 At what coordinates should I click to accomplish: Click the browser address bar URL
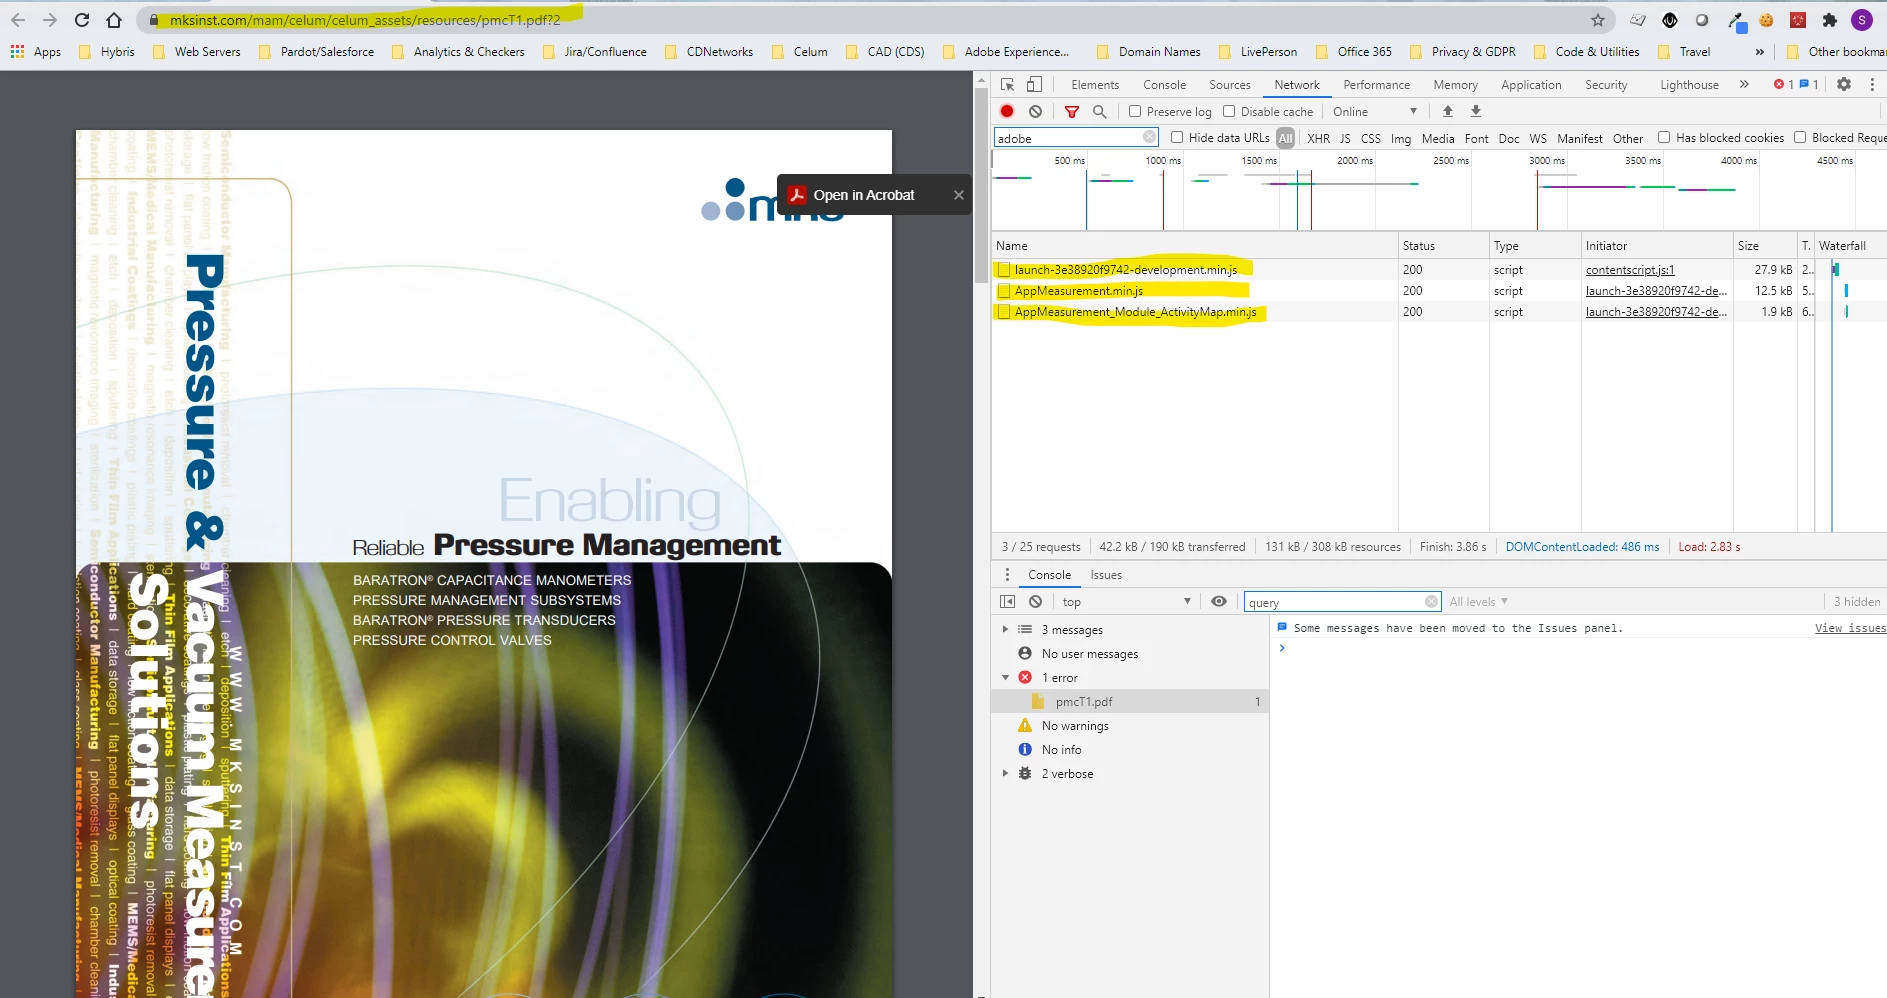pyautogui.click(x=365, y=20)
